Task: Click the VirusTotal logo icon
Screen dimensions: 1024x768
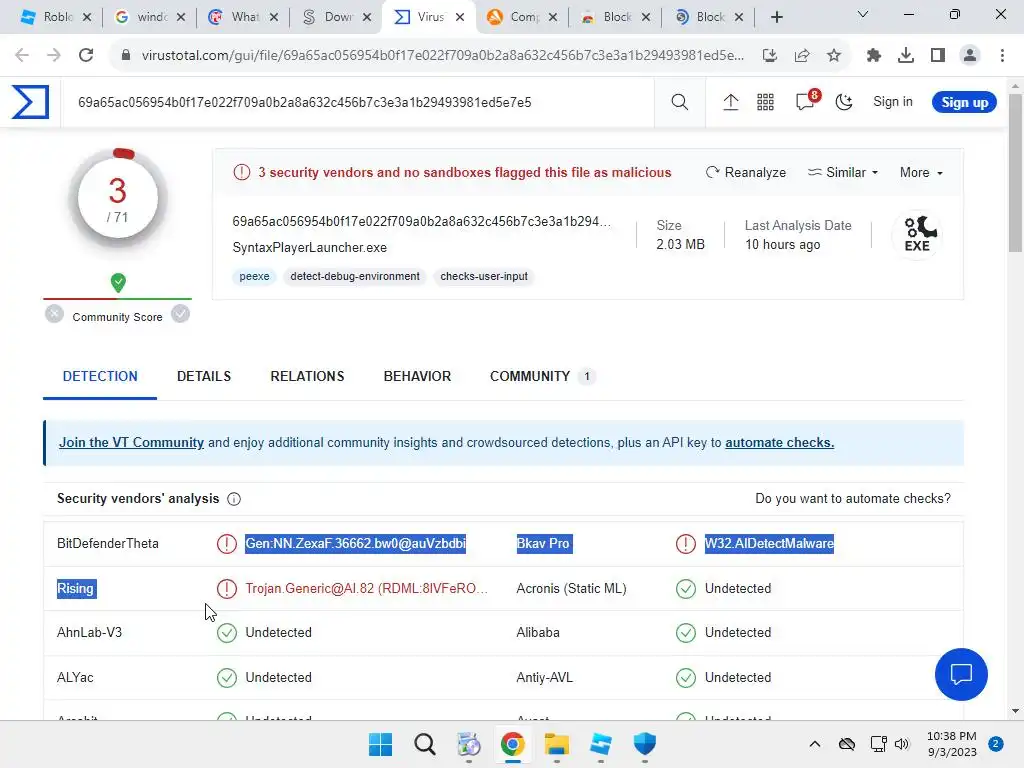Action: tap(30, 102)
